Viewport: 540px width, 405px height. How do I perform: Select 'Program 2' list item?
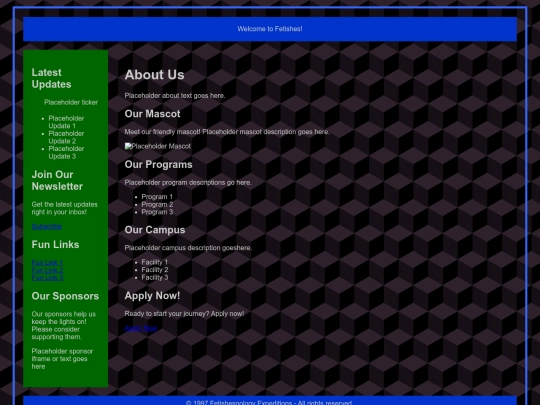(157, 204)
